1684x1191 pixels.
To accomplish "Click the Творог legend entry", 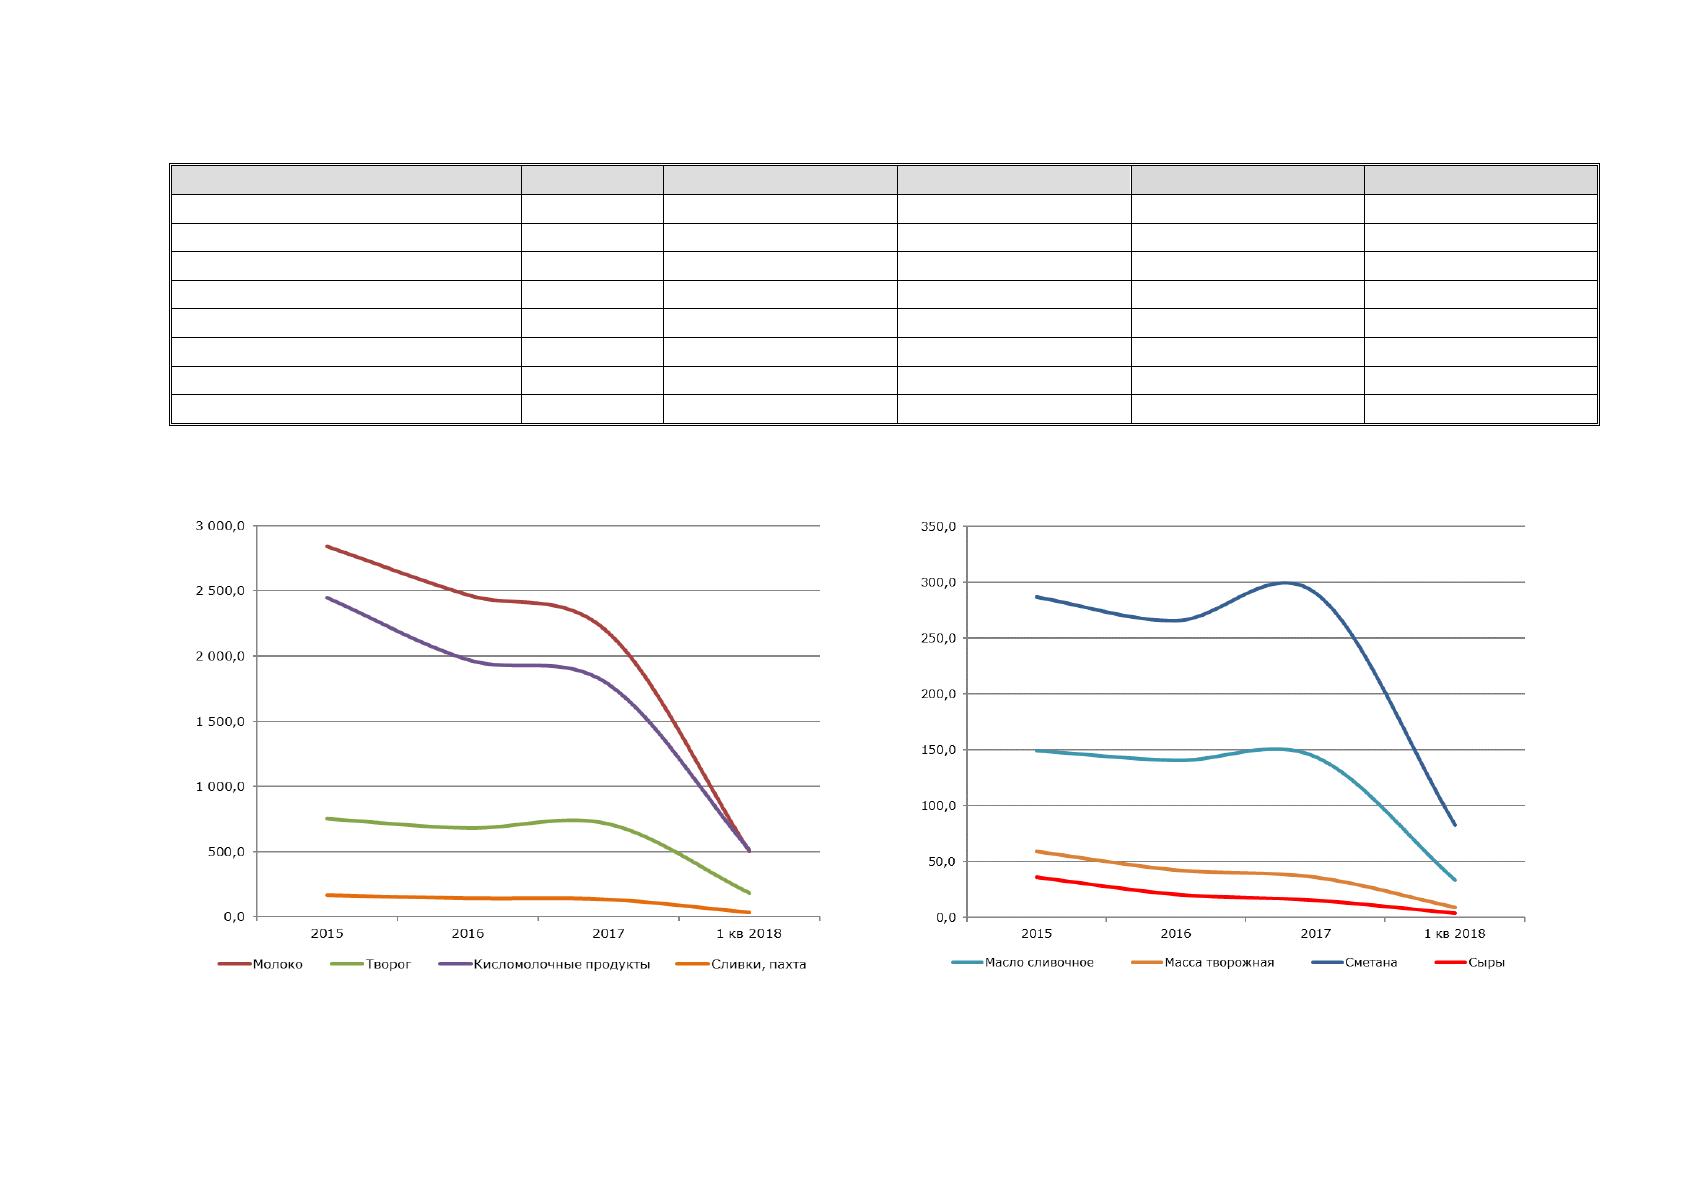I will point(370,965).
